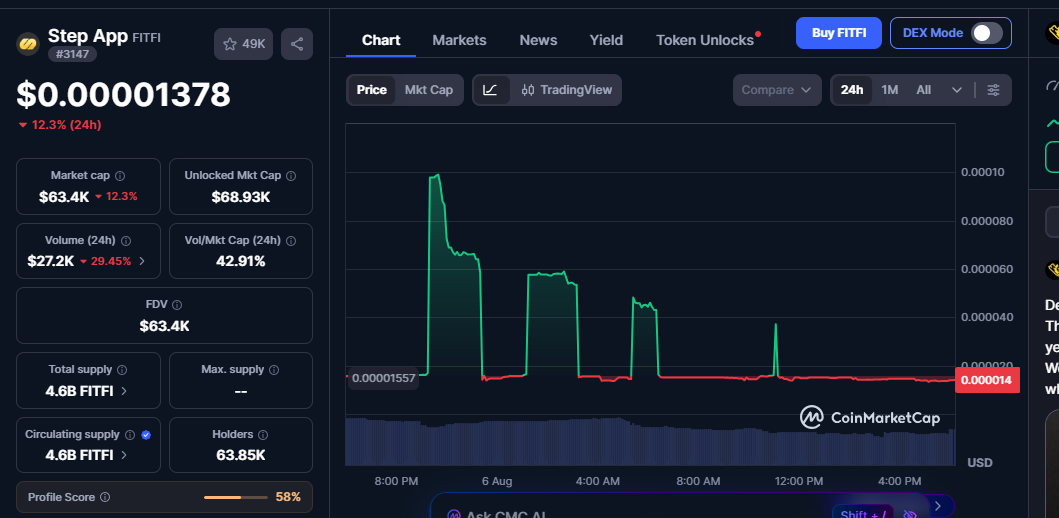This screenshot has width=1059, height=518.
Task: Show info for Total supply
Action: [122, 370]
